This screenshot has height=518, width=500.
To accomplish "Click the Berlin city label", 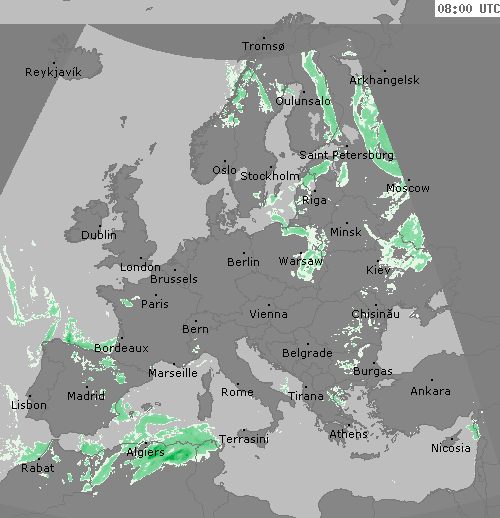I will tap(243, 262).
